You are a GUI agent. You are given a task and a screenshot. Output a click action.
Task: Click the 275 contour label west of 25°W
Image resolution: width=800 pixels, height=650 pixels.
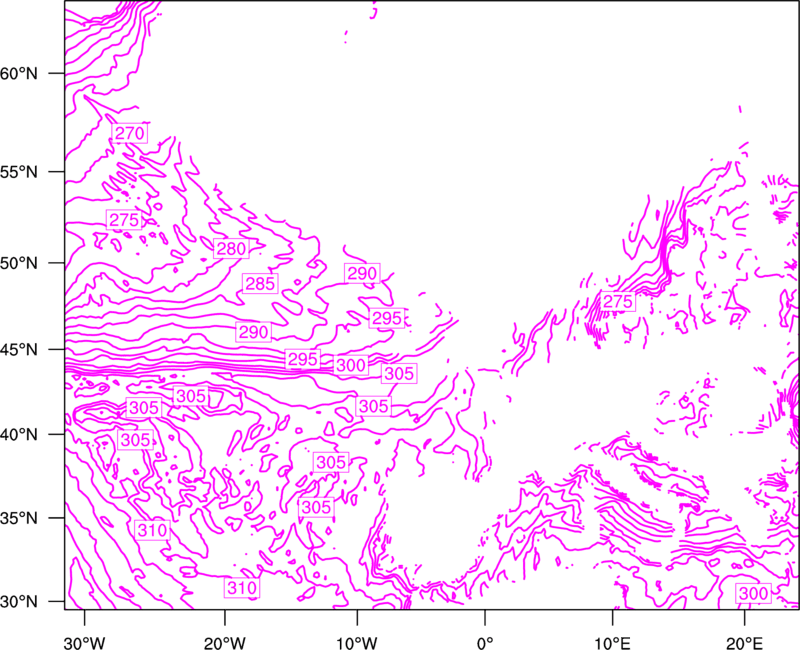[124, 219]
